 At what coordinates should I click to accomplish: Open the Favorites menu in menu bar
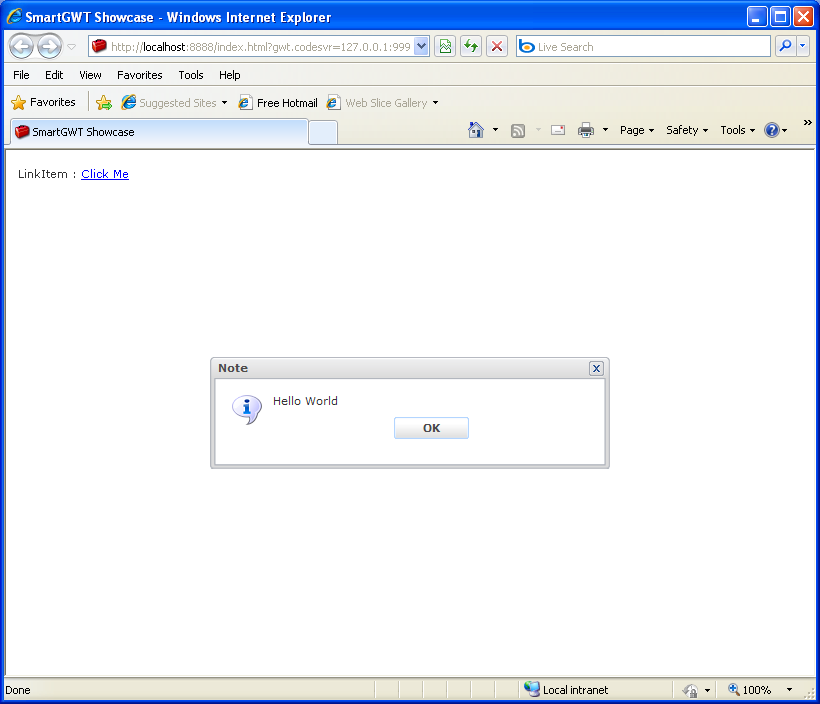(140, 75)
